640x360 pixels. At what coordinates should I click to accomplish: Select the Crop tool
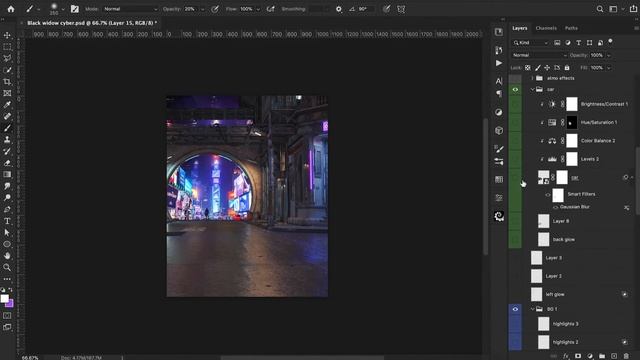(x=7, y=82)
